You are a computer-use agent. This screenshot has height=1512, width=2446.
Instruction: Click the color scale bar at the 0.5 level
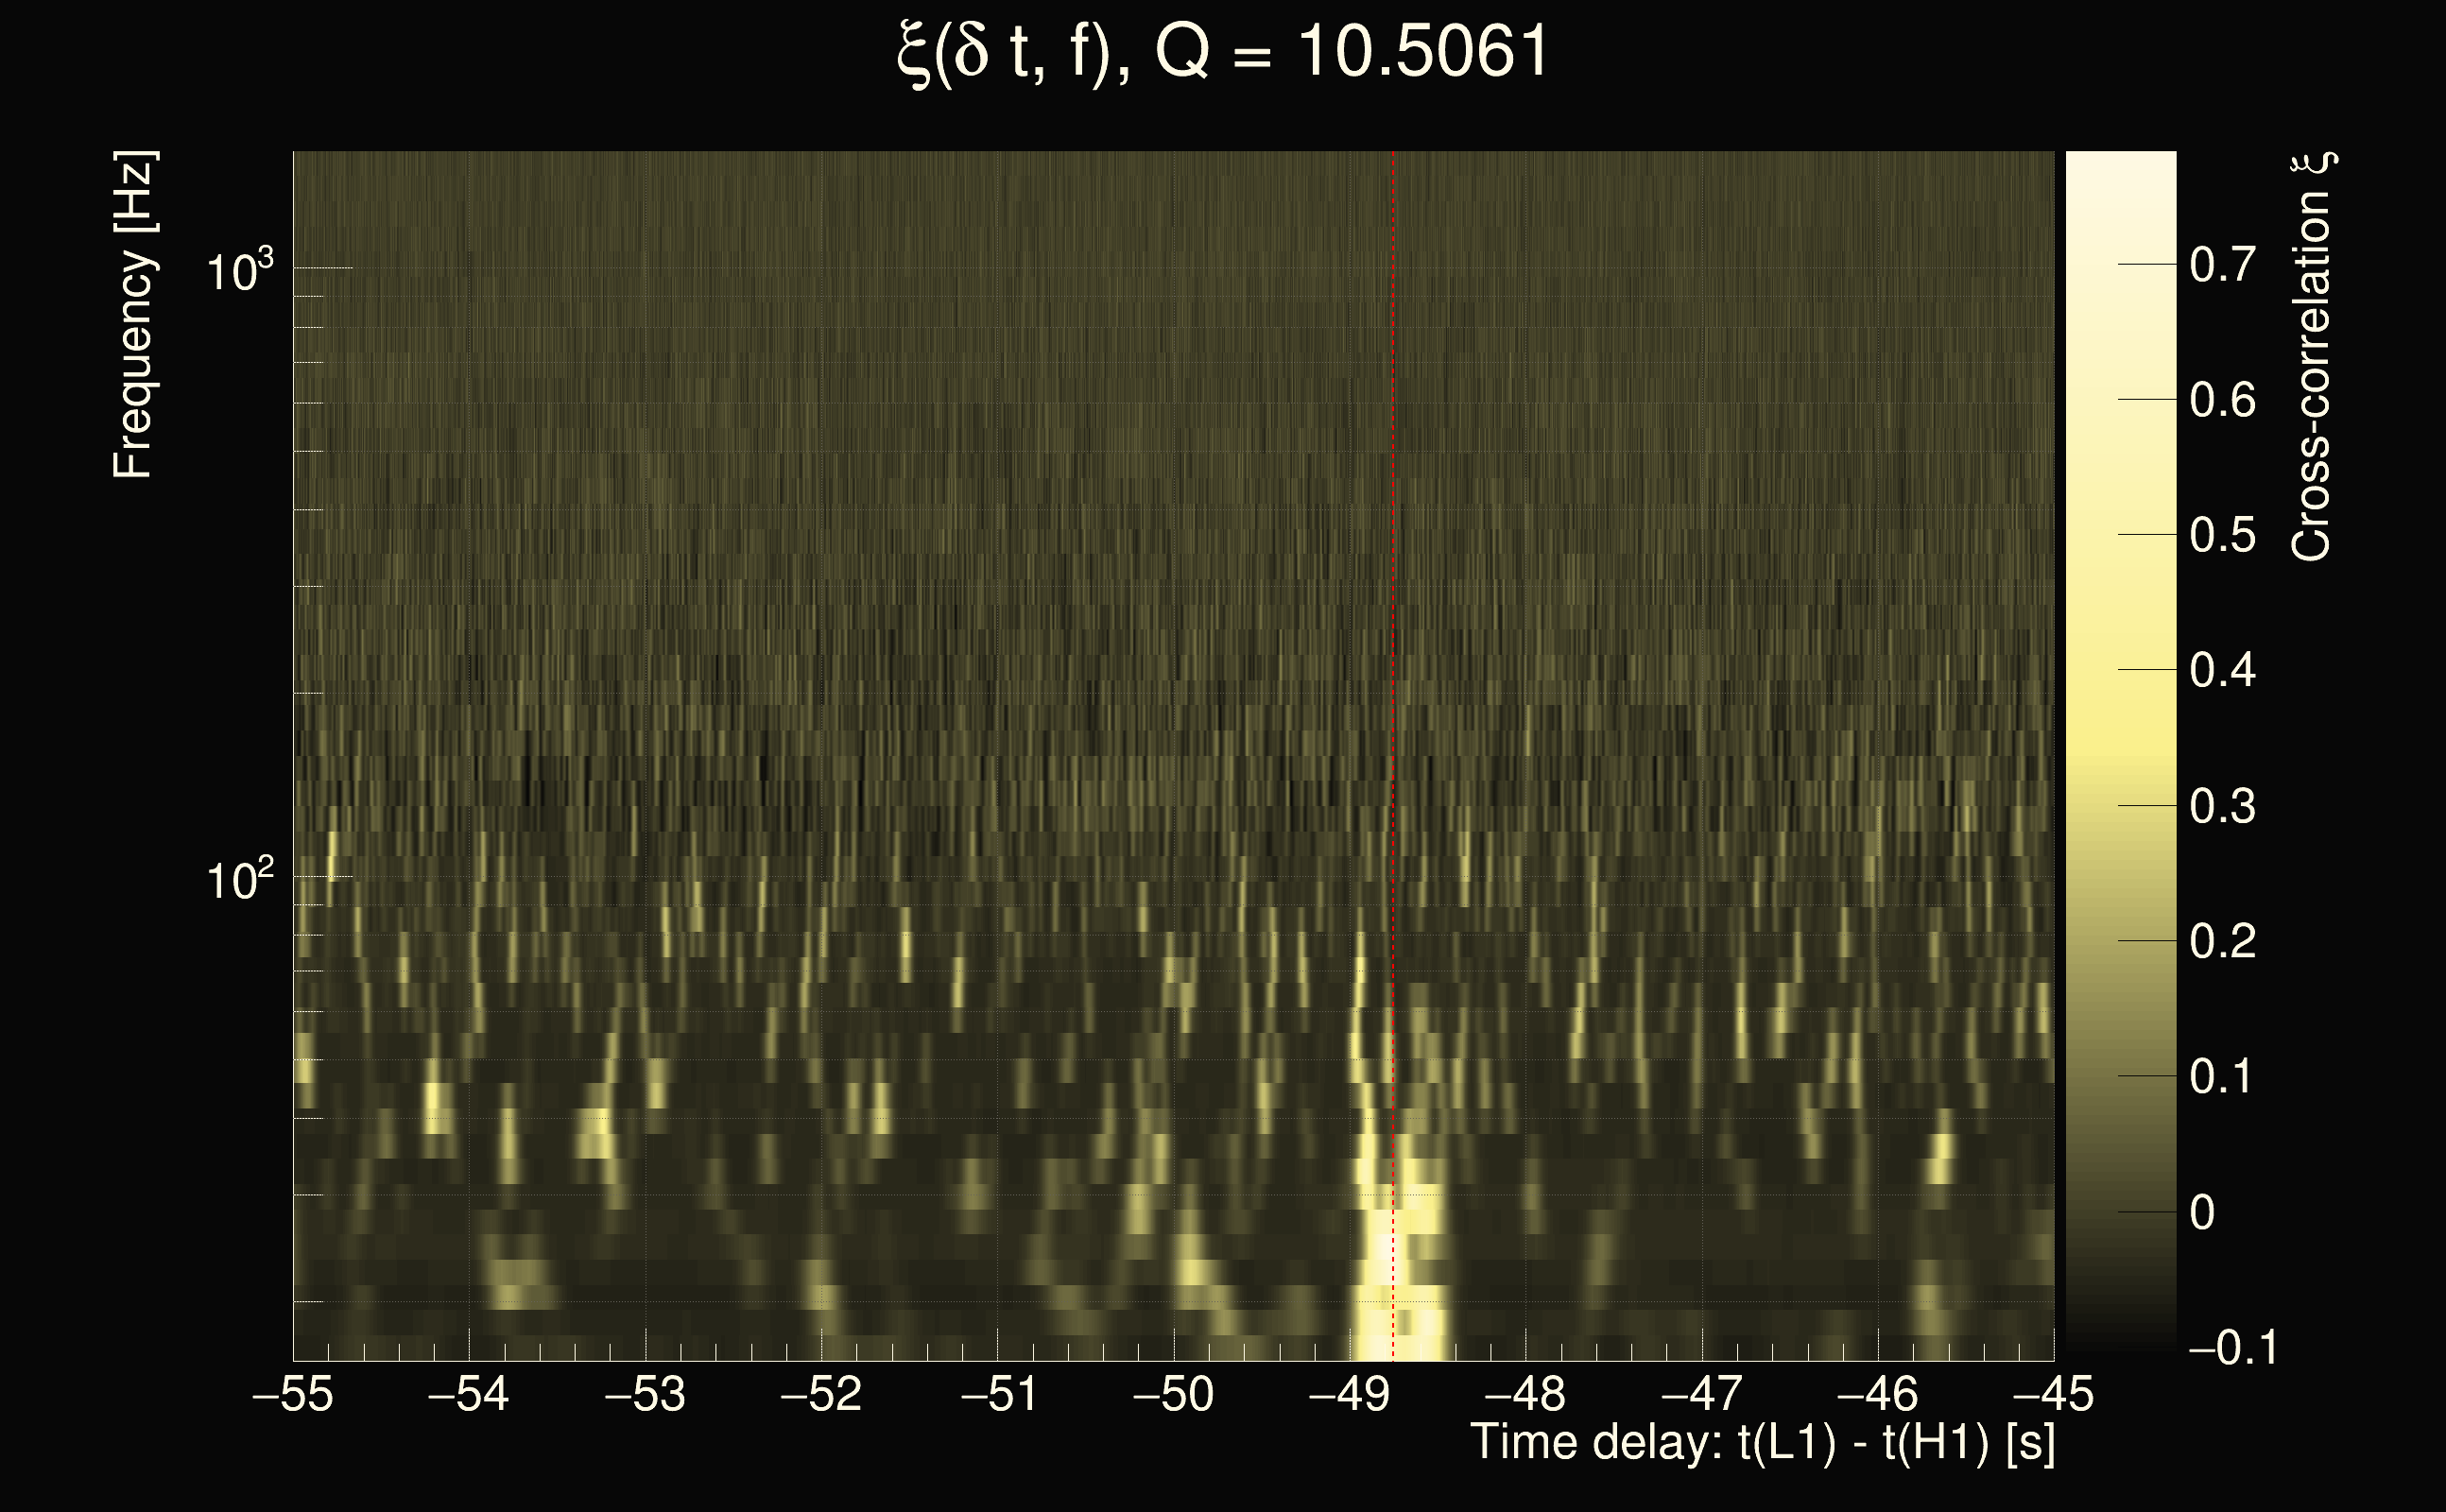[2120, 535]
